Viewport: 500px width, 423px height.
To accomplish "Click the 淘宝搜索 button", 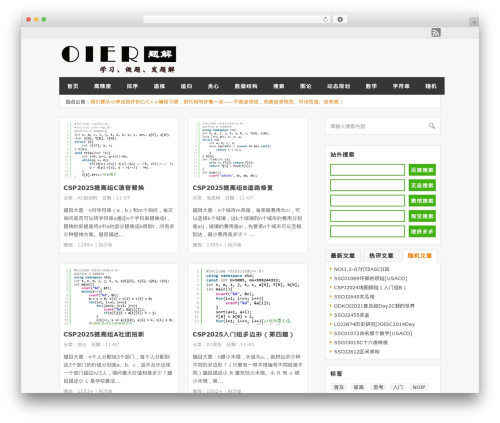I will pos(422,216).
